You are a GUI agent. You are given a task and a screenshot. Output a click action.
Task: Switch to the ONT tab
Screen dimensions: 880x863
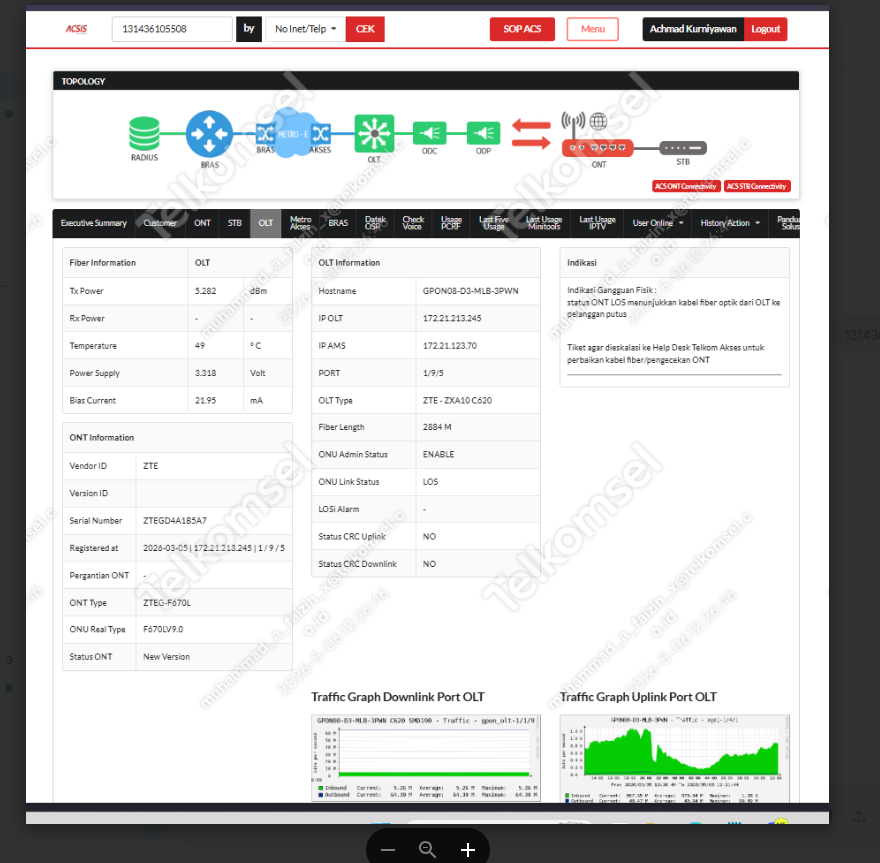tap(202, 223)
